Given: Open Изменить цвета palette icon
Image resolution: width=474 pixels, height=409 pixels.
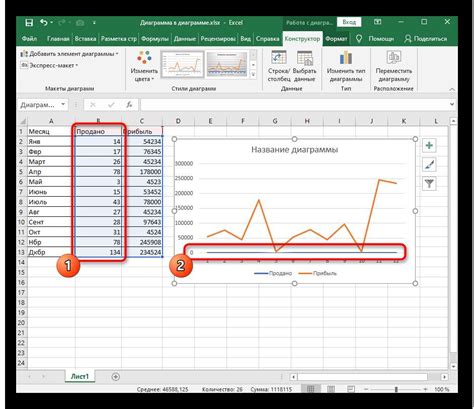Looking at the screenshot, I should [144, 58].
